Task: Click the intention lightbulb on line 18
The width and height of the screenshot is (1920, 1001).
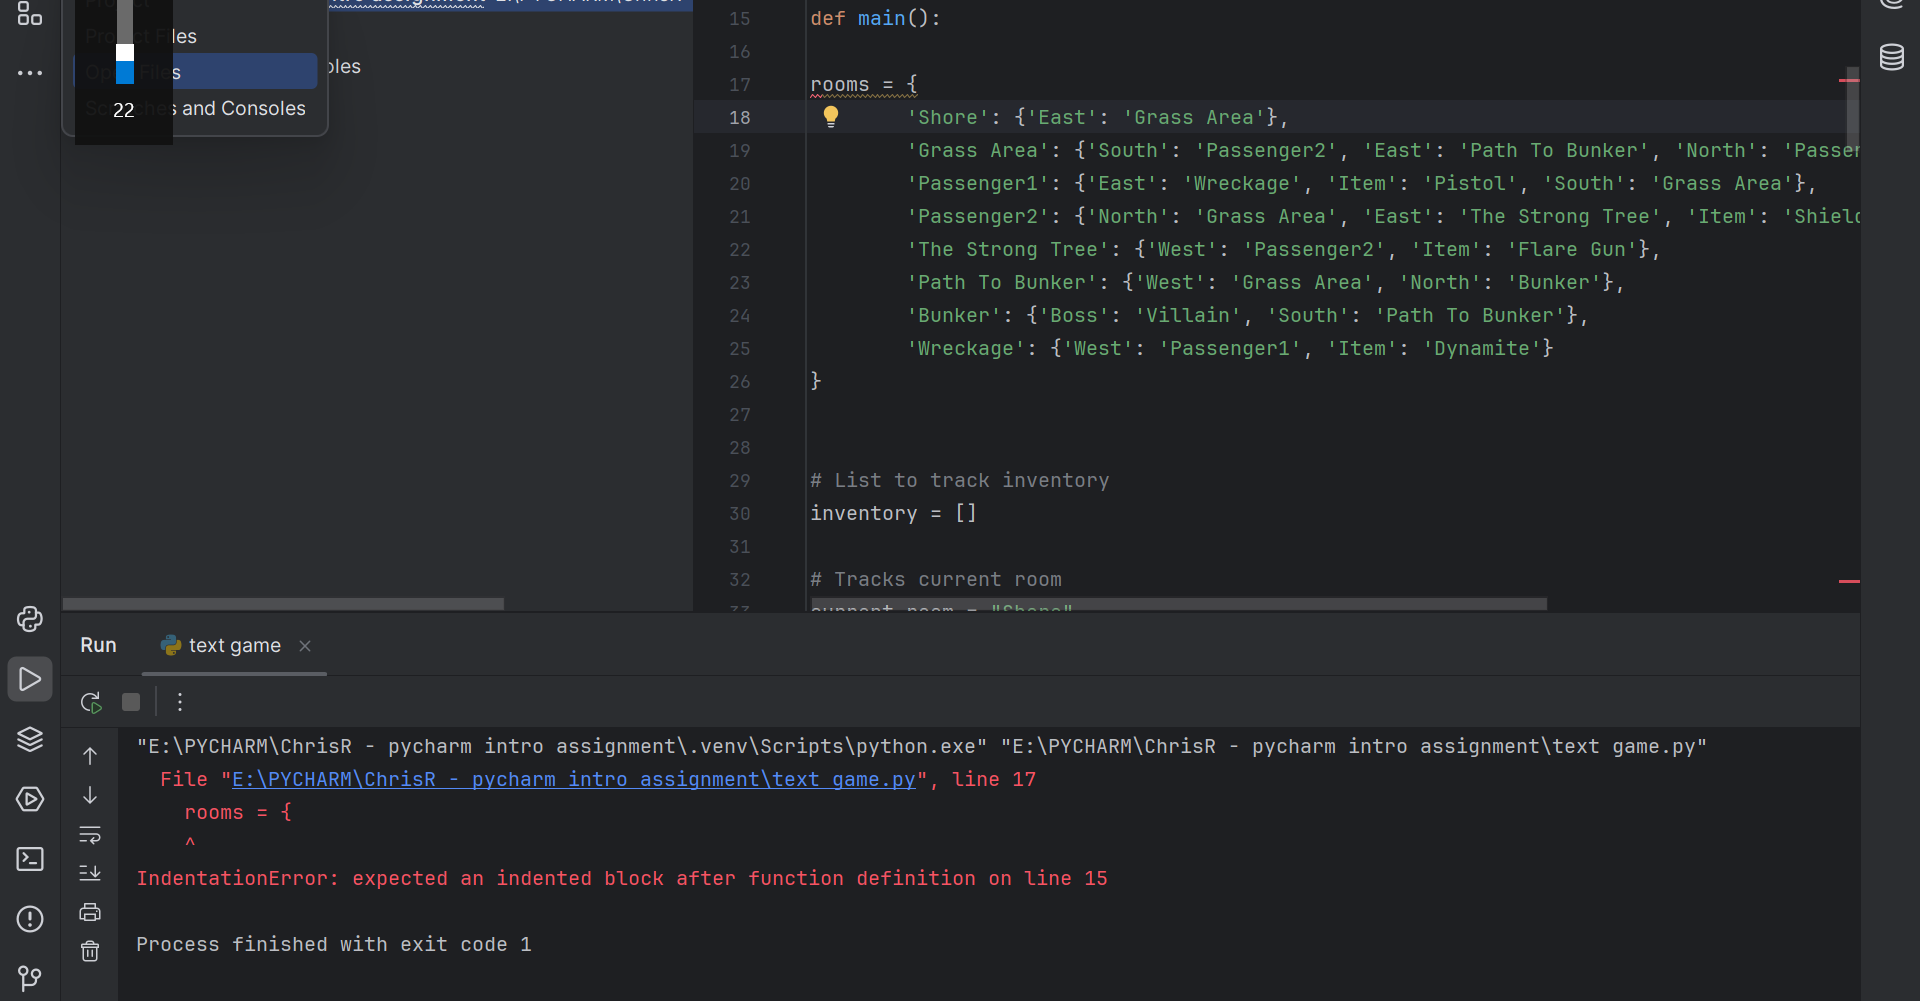Action: (833, 117)
